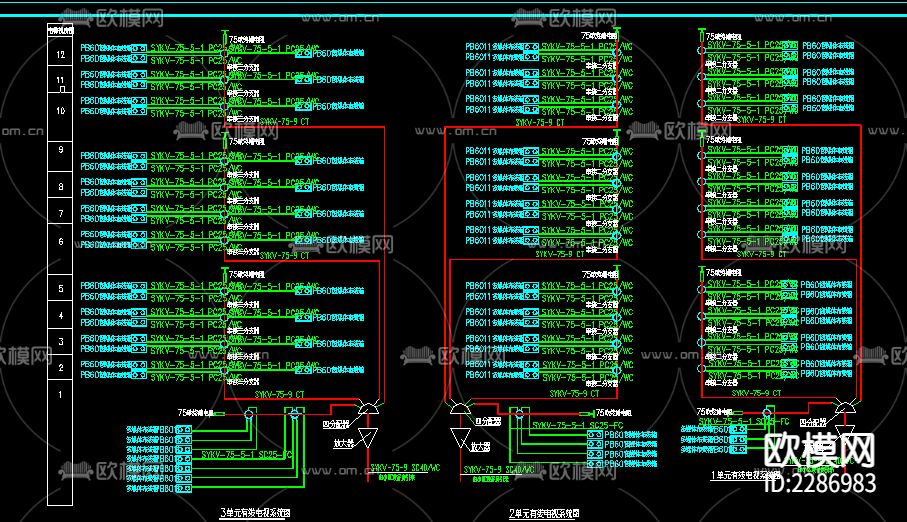This screenshot has width=907, height=522.
Task: Click the header cell atop the floor number column
Action: (x=60, y=30)
